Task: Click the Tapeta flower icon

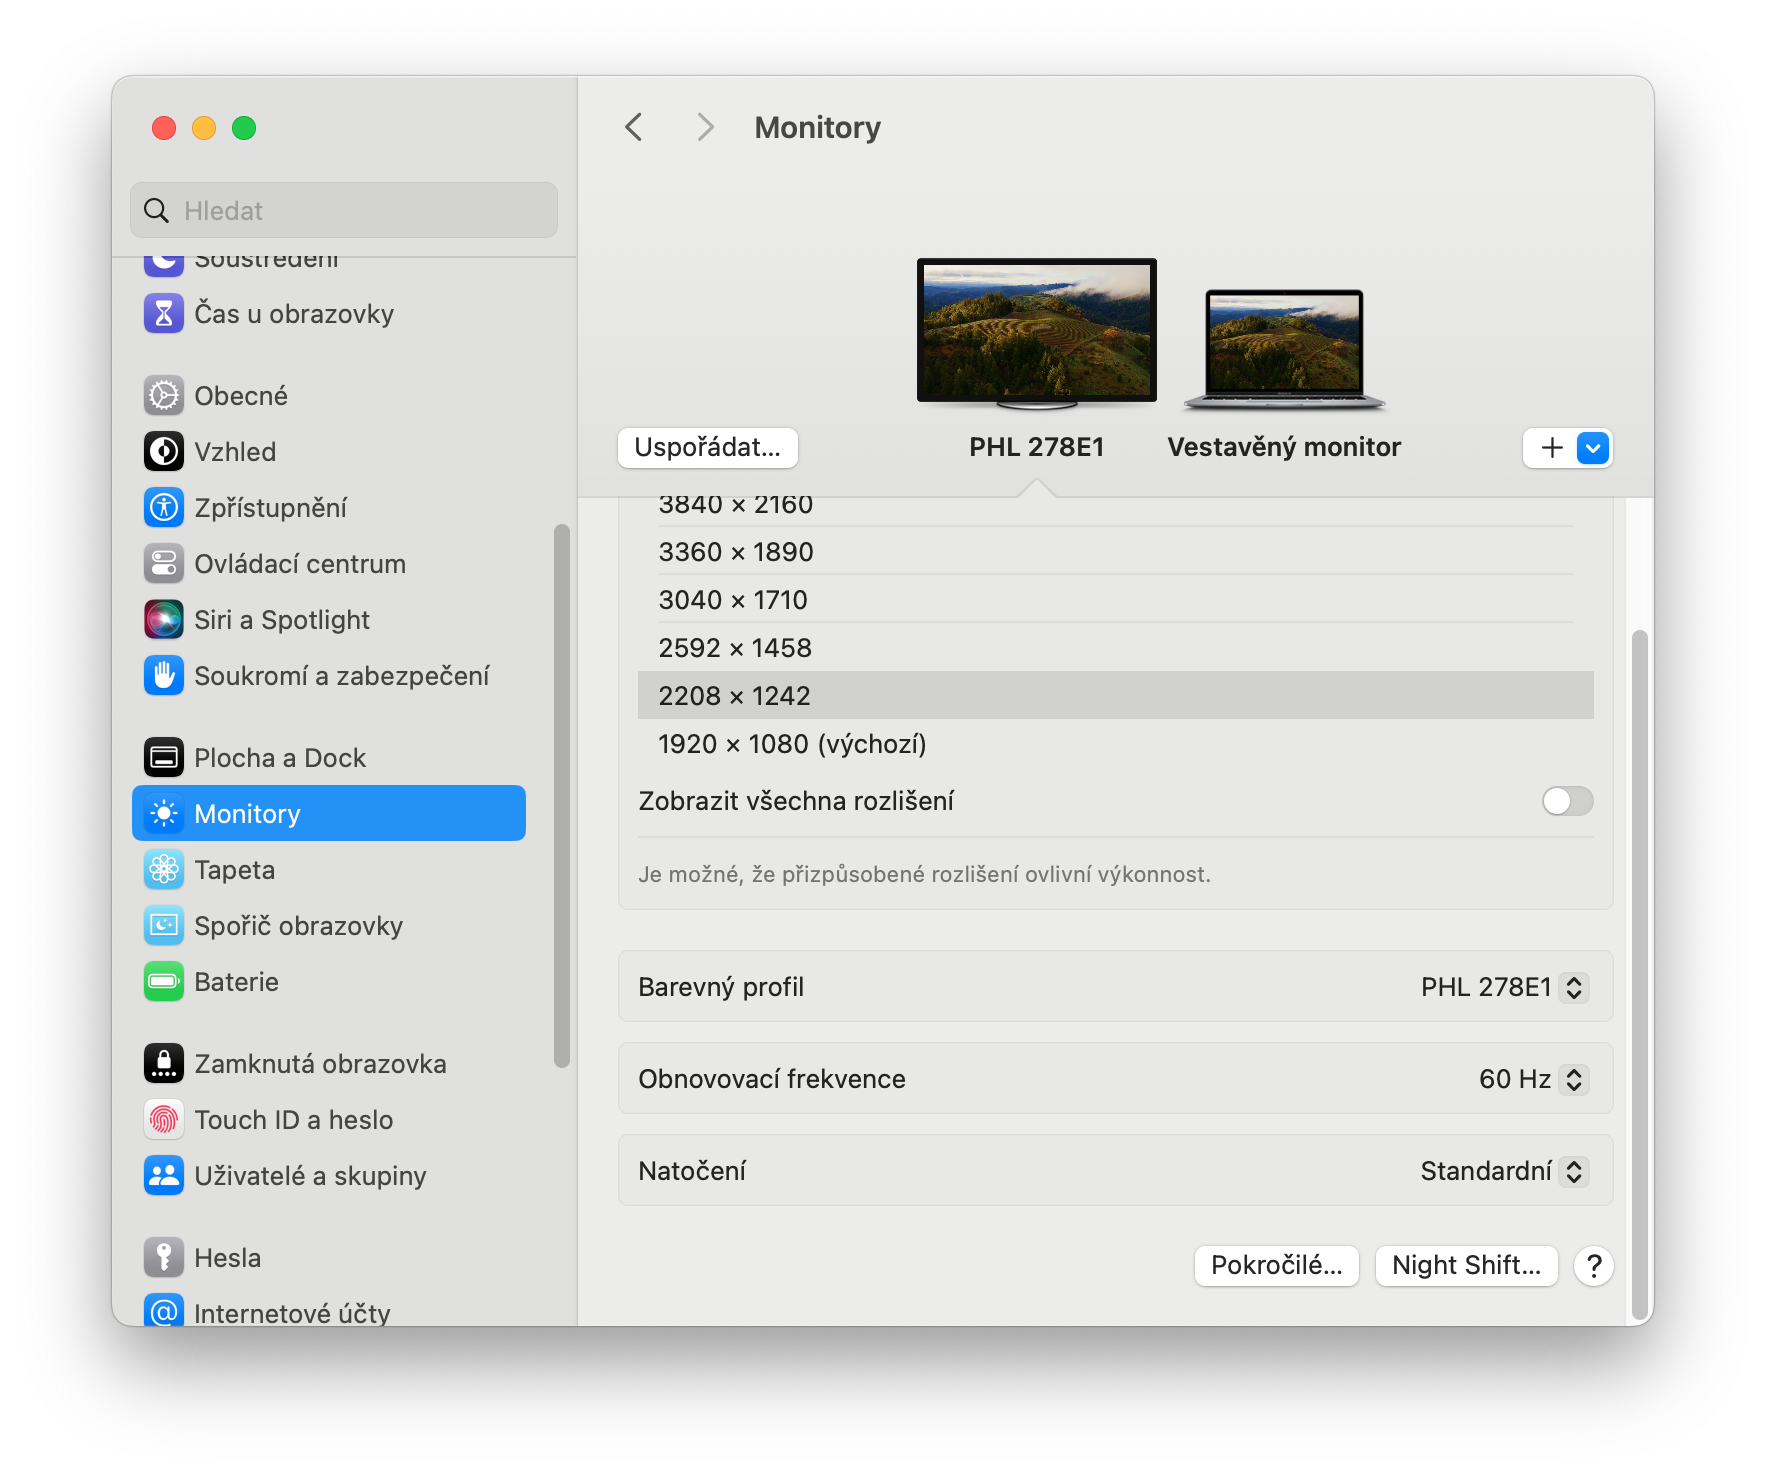Action: (x=164, y=870)
